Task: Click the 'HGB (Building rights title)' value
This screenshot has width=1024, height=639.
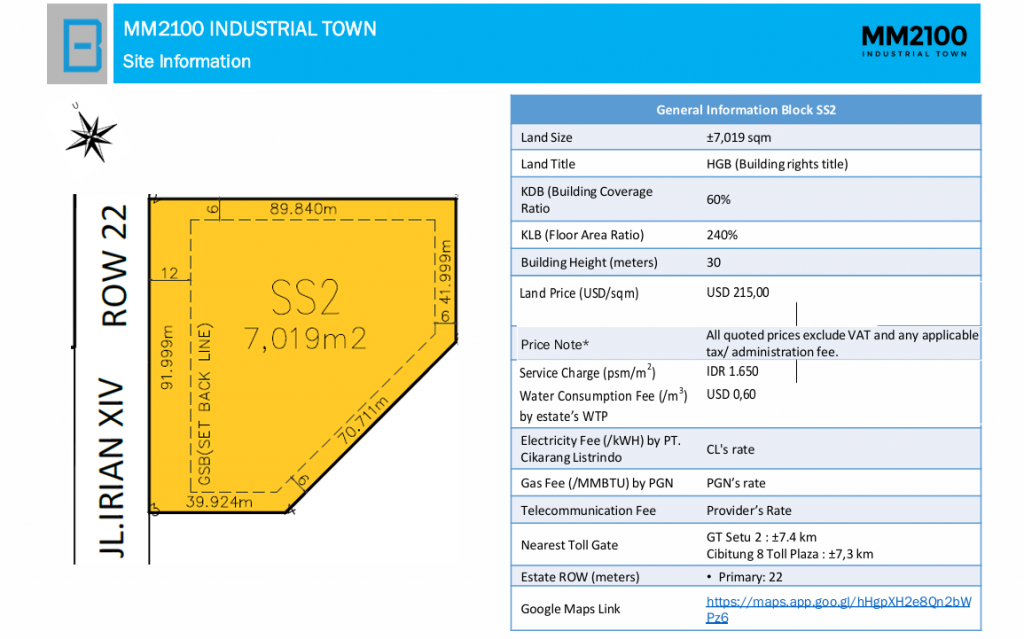Action: (777, 164)
